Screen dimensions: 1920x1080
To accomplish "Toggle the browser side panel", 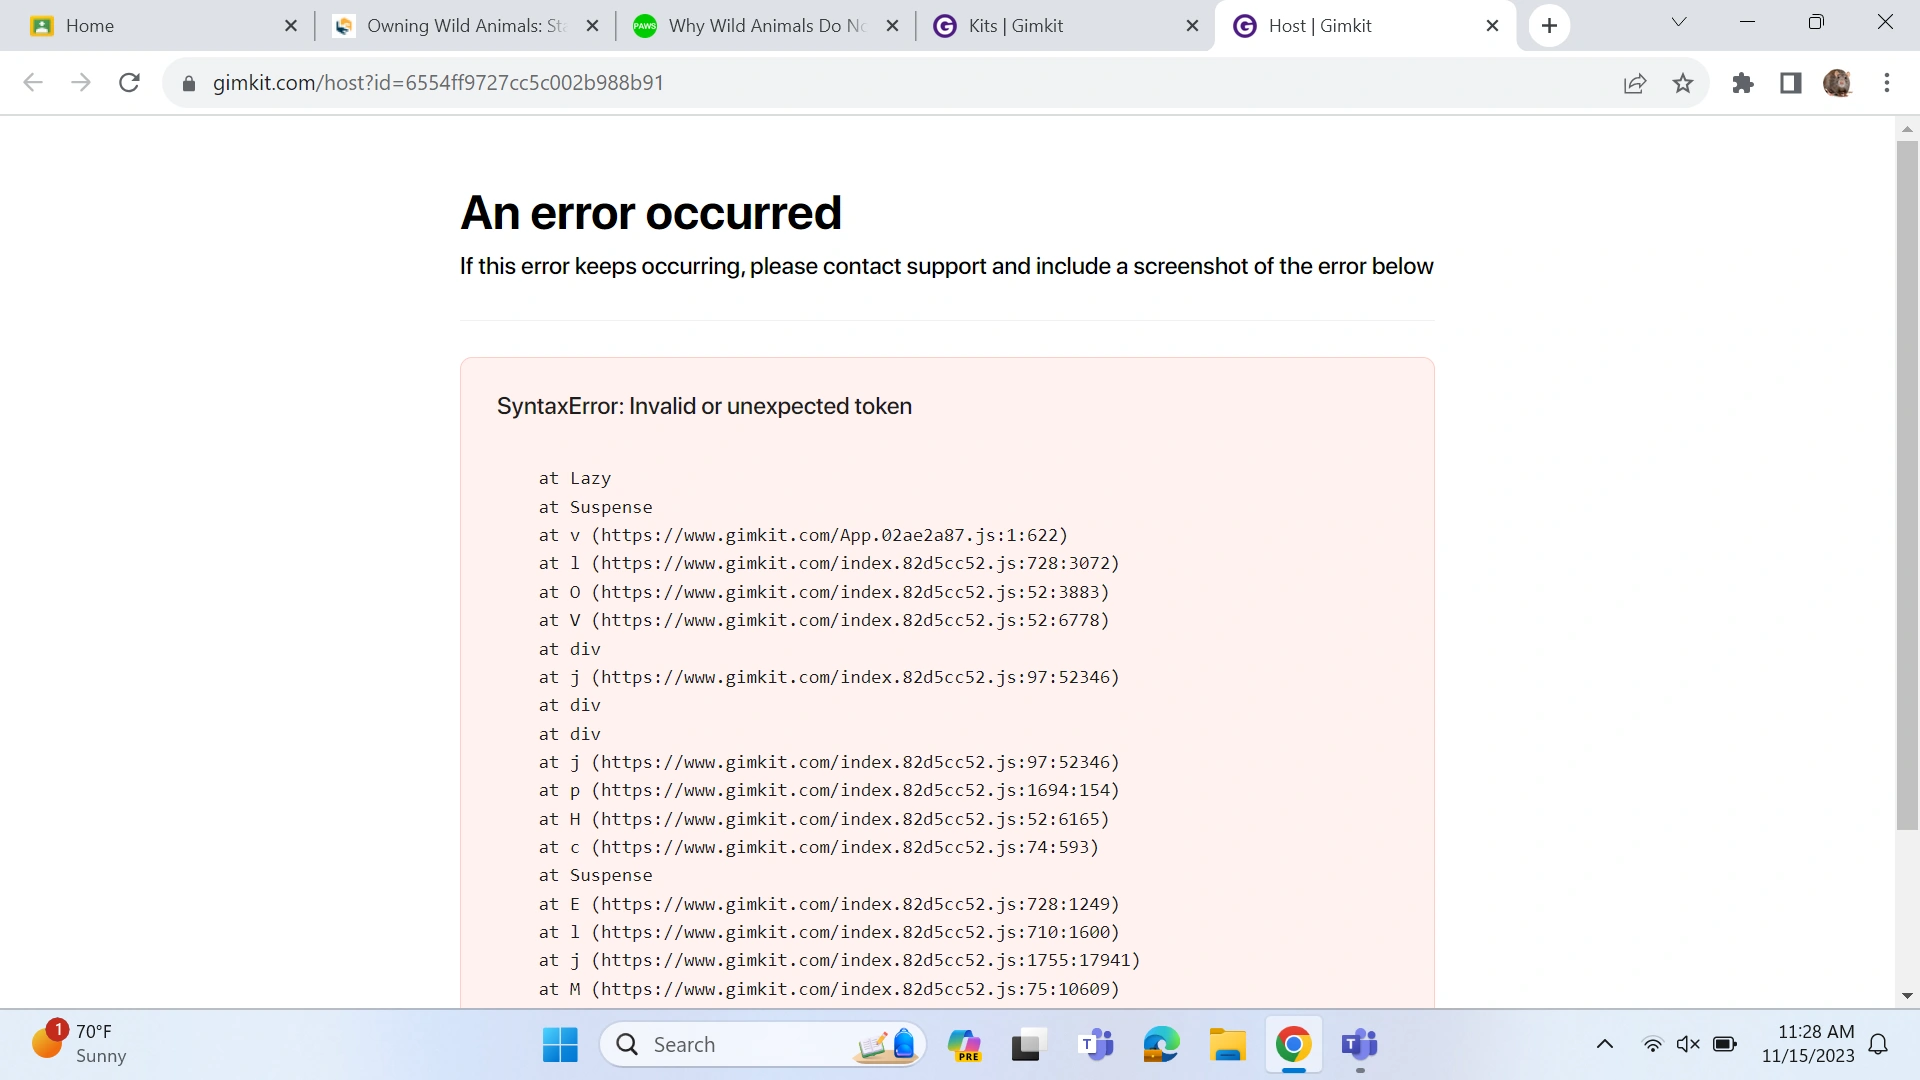I will point(1790,83).
